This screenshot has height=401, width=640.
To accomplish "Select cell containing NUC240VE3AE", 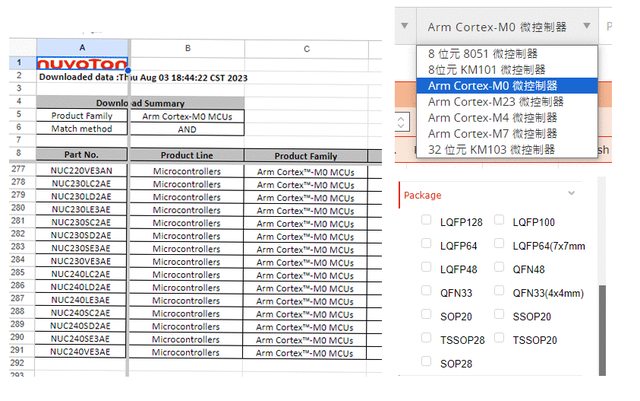I will (82, 351).
